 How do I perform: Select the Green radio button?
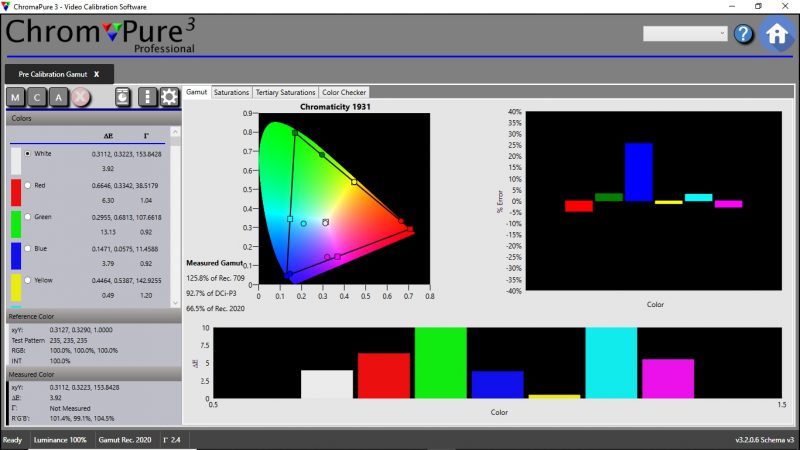point(28,217)
